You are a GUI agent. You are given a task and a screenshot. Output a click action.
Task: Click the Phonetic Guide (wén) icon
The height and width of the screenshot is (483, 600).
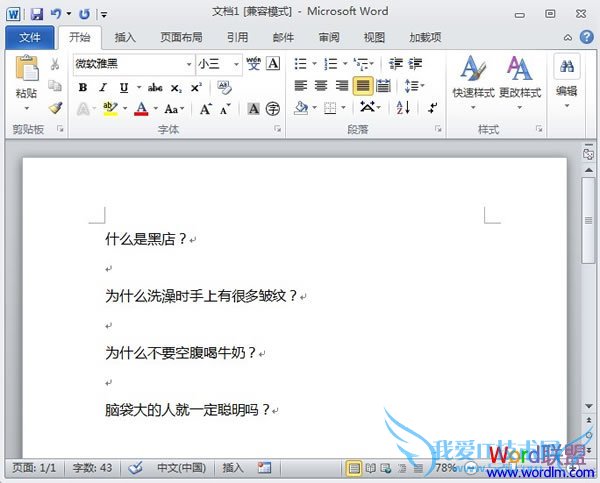pos(253,64)
